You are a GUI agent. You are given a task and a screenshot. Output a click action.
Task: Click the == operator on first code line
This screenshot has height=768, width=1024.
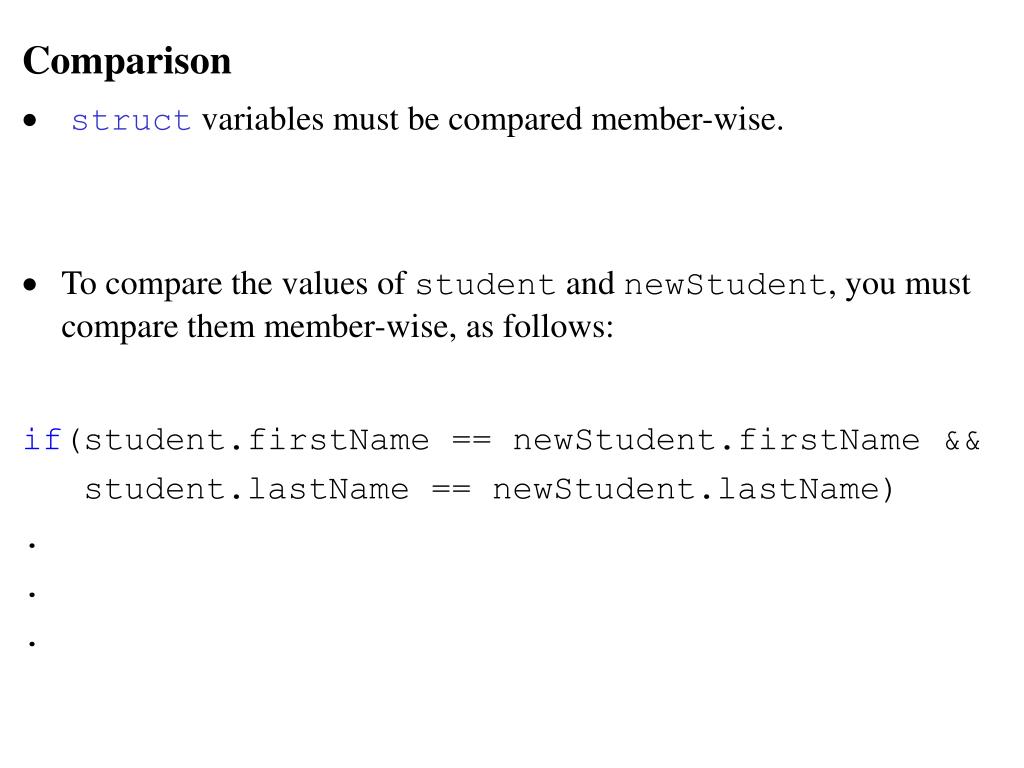[x=471, y=441]
